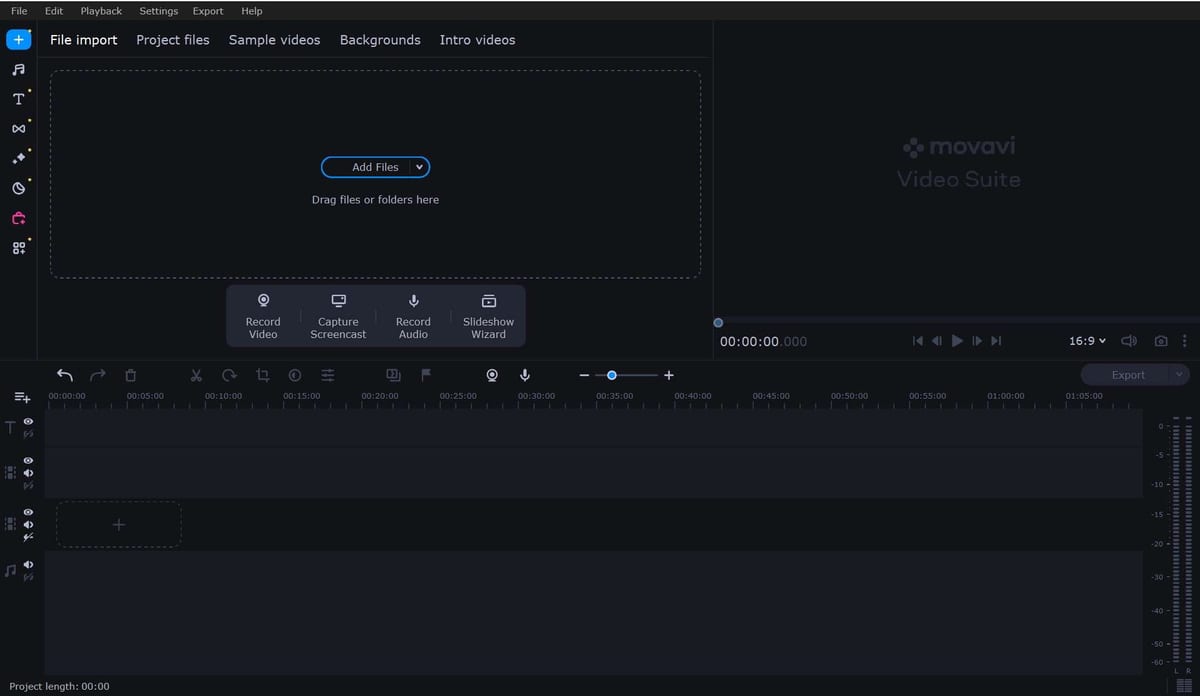Switch to the Sample videos tab
The image size is (1200, 696).
(x=275, y=40)
